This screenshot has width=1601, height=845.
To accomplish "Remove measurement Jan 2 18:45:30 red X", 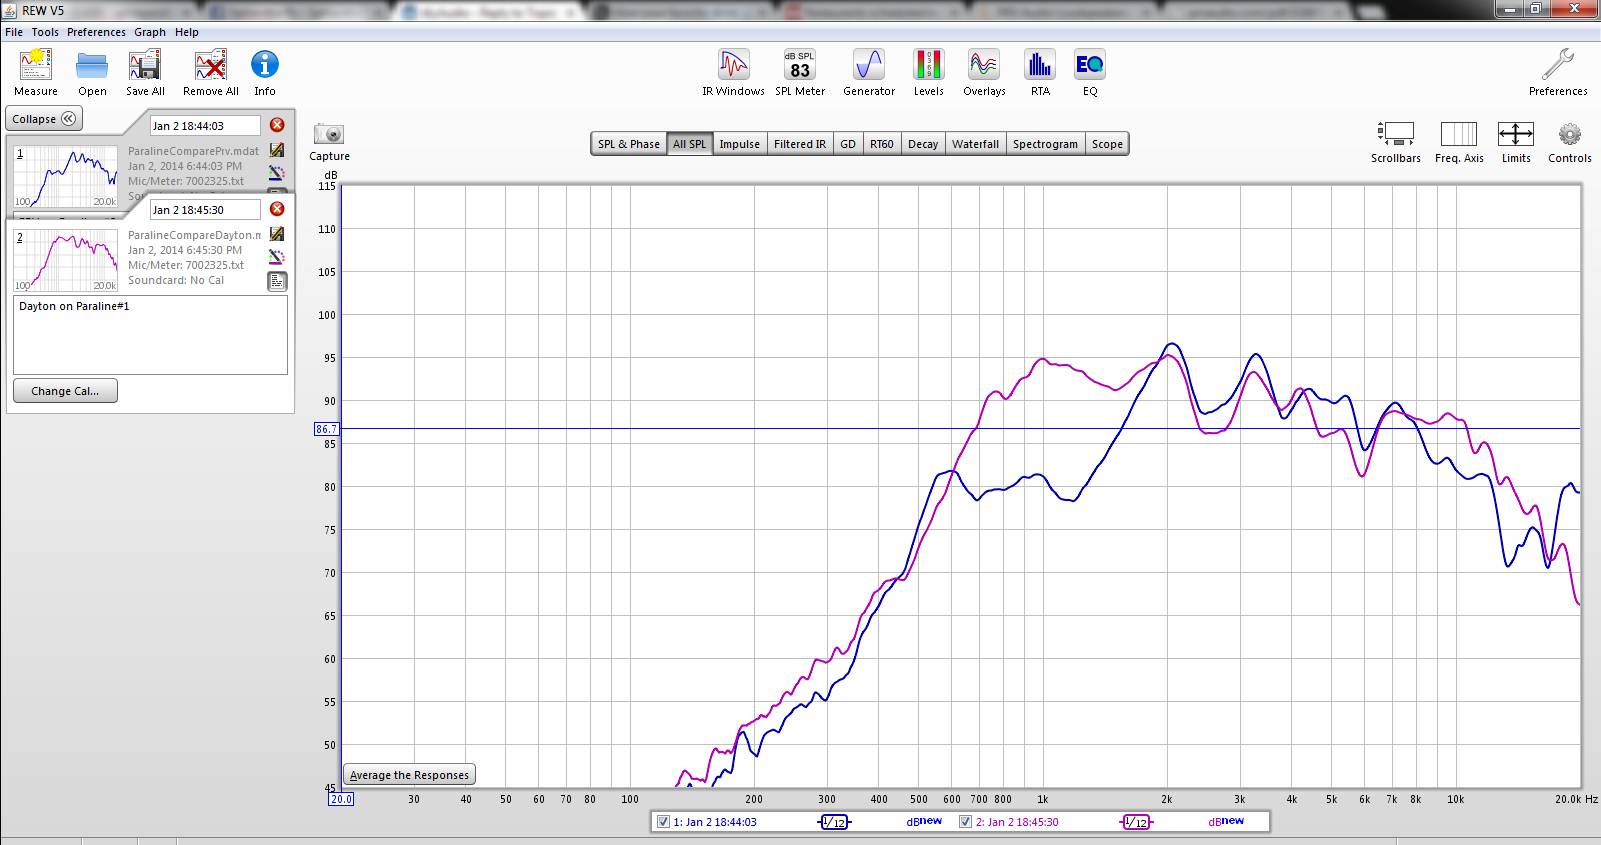I will [277, 209].
